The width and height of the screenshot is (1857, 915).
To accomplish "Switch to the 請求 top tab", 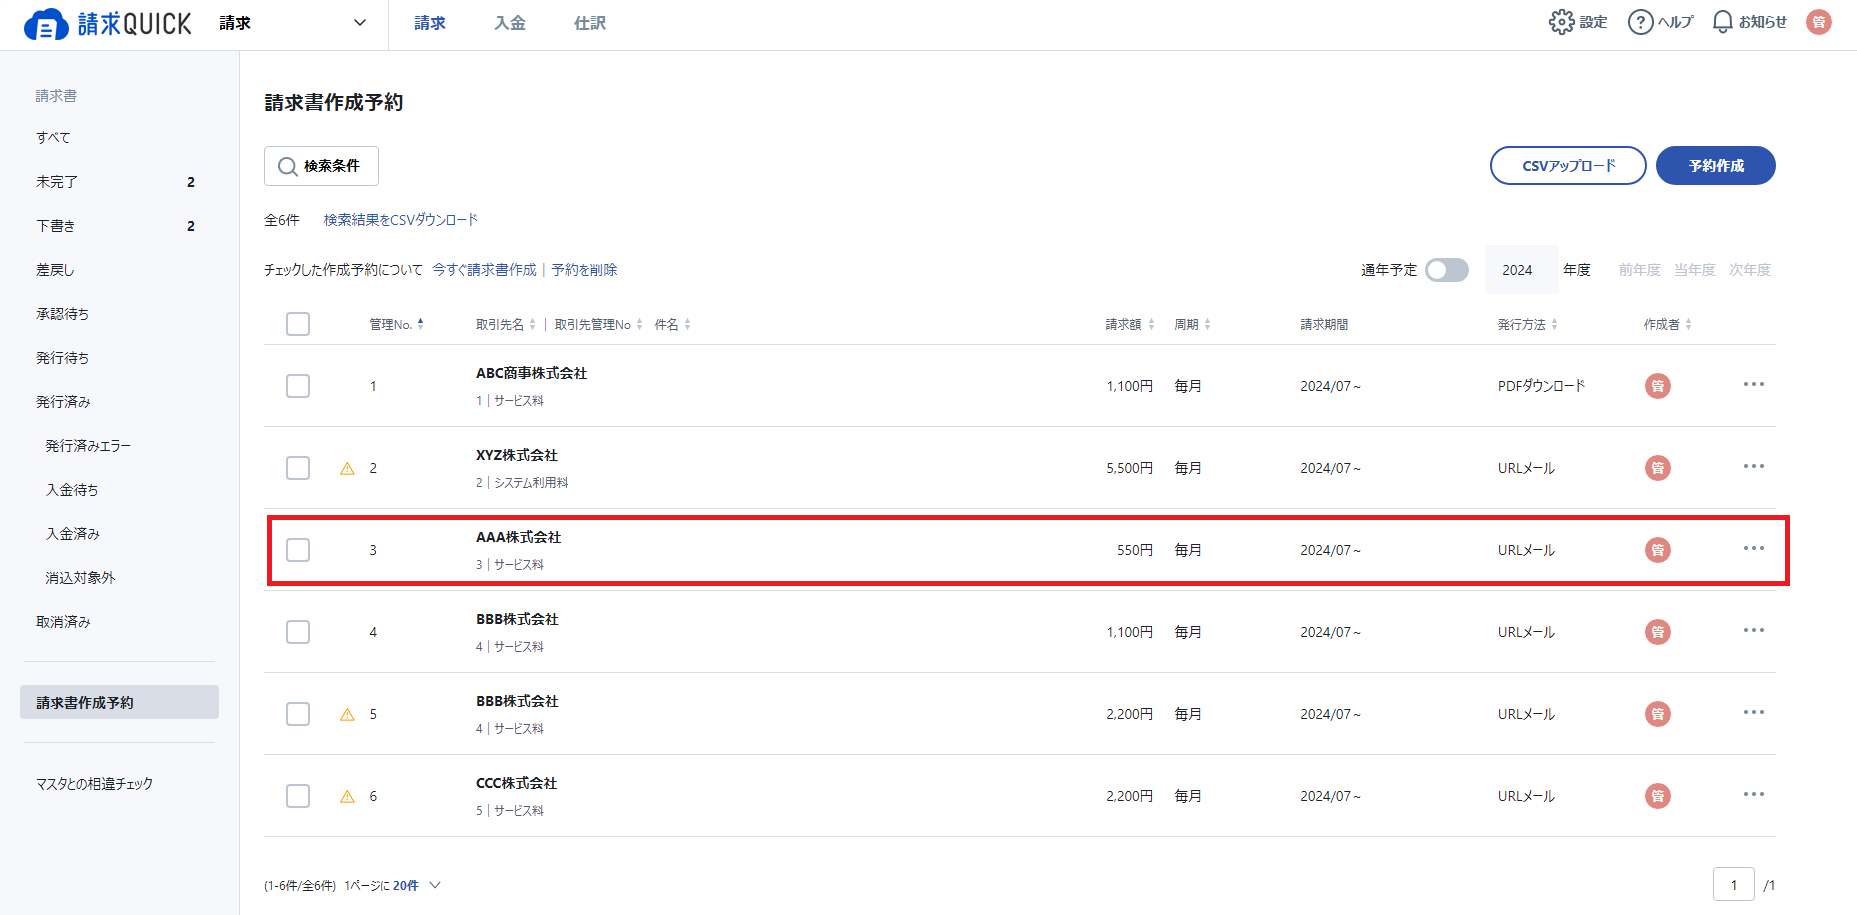I will [430, 23].
